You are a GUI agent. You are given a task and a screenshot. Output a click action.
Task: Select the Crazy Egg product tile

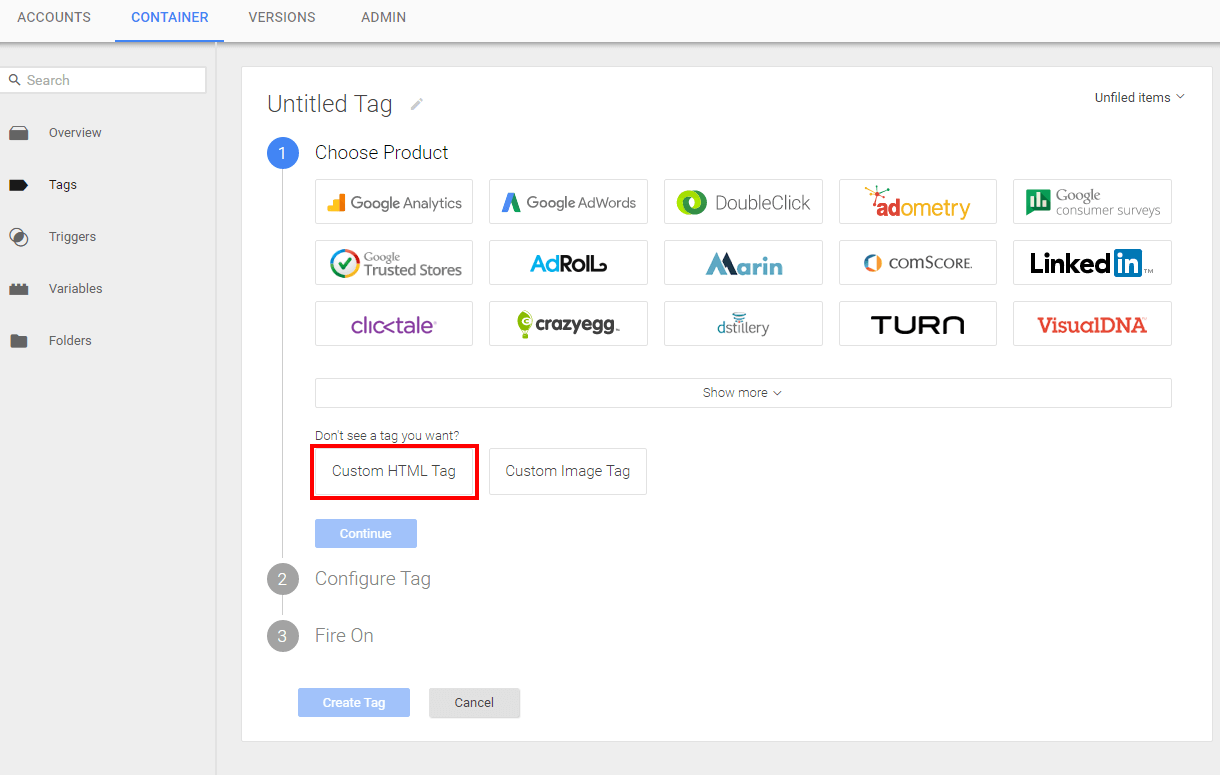(x=568, y=324)
